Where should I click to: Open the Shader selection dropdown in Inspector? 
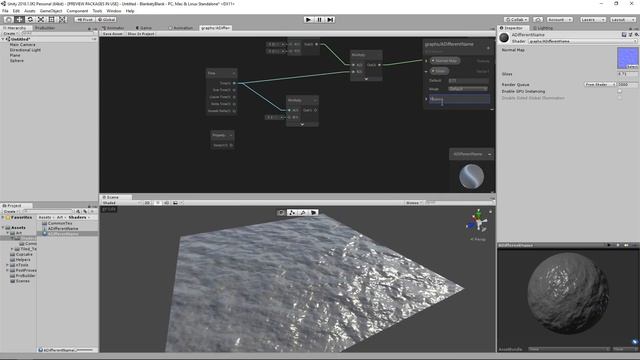[x=582, y=41]
